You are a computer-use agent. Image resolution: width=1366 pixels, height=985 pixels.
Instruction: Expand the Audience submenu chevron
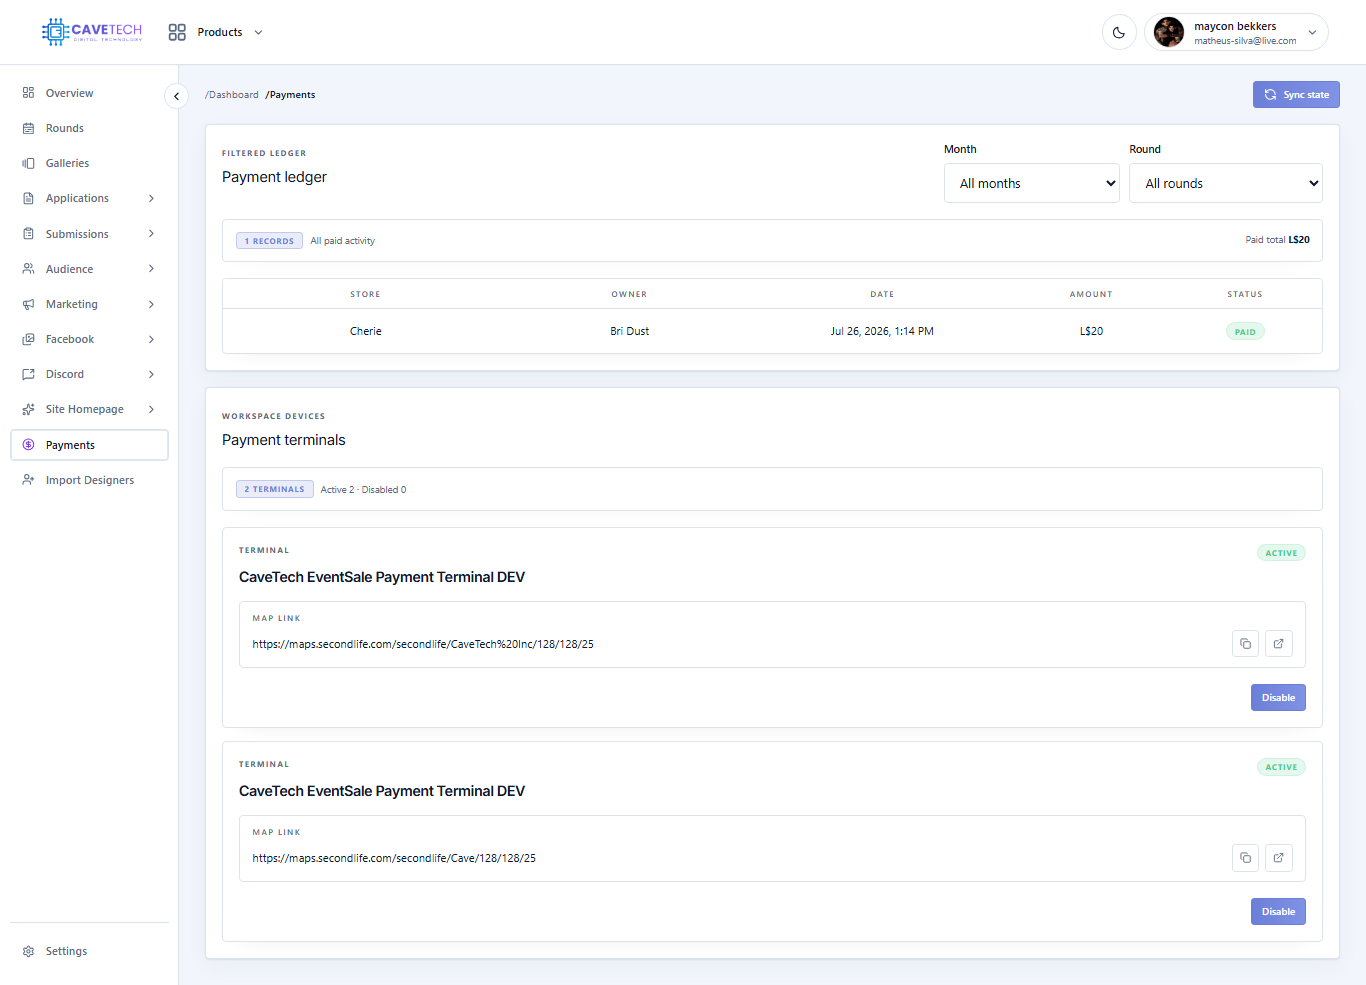[151, 269]
